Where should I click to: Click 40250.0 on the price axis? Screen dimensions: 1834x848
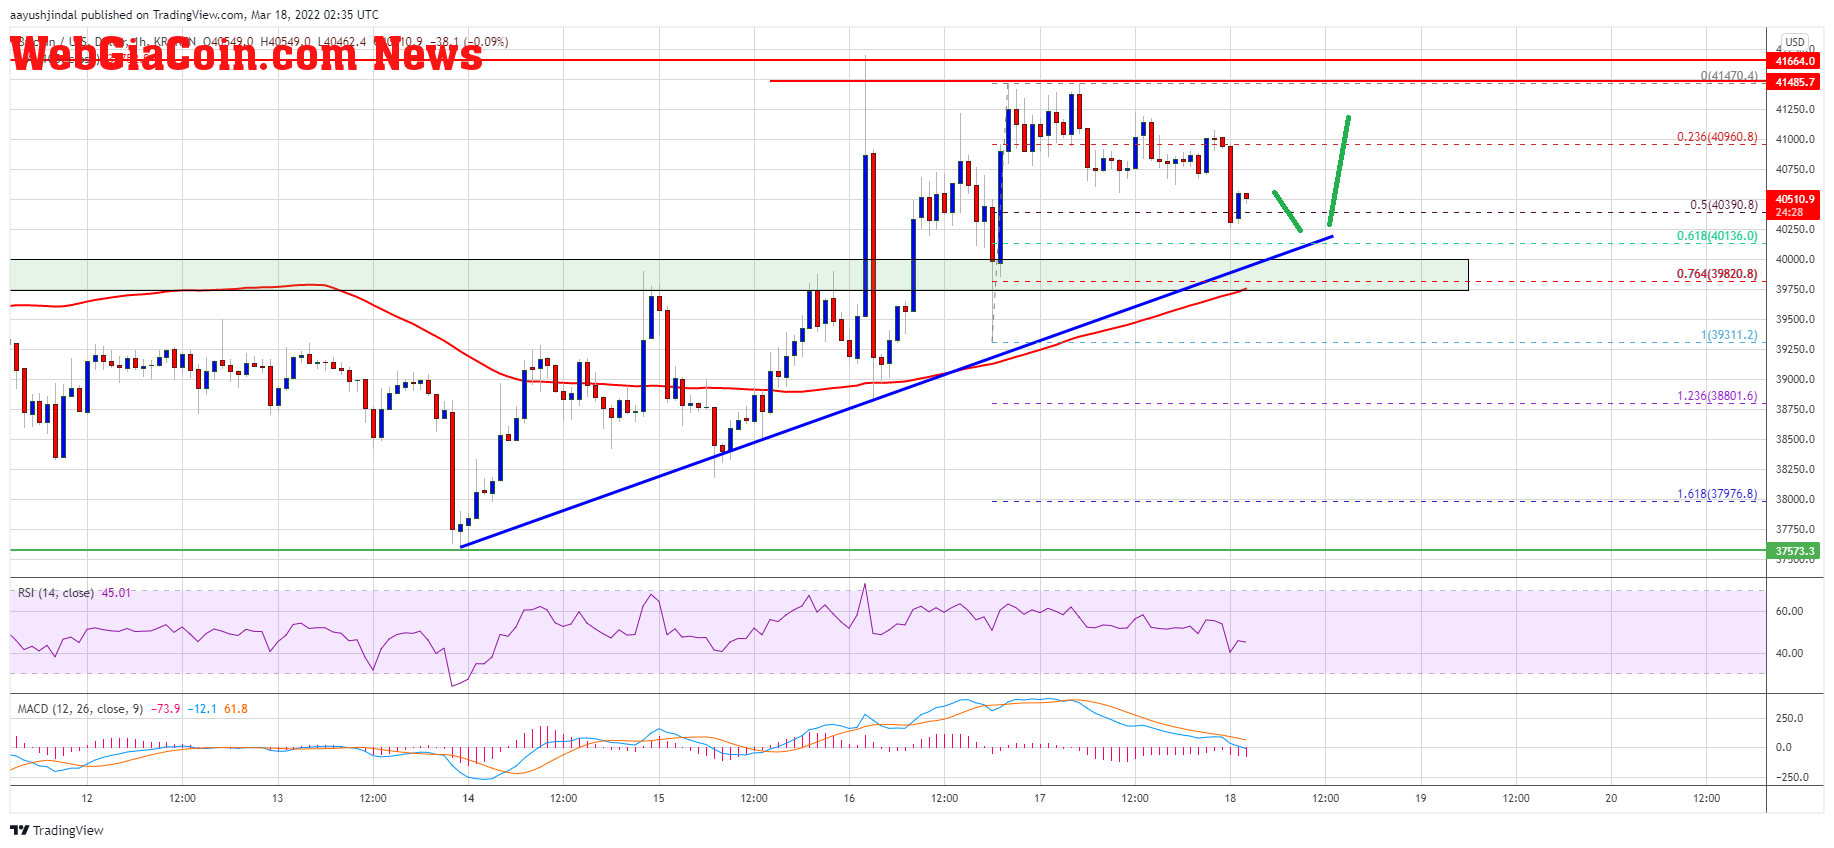click(x=1795, y=229)
